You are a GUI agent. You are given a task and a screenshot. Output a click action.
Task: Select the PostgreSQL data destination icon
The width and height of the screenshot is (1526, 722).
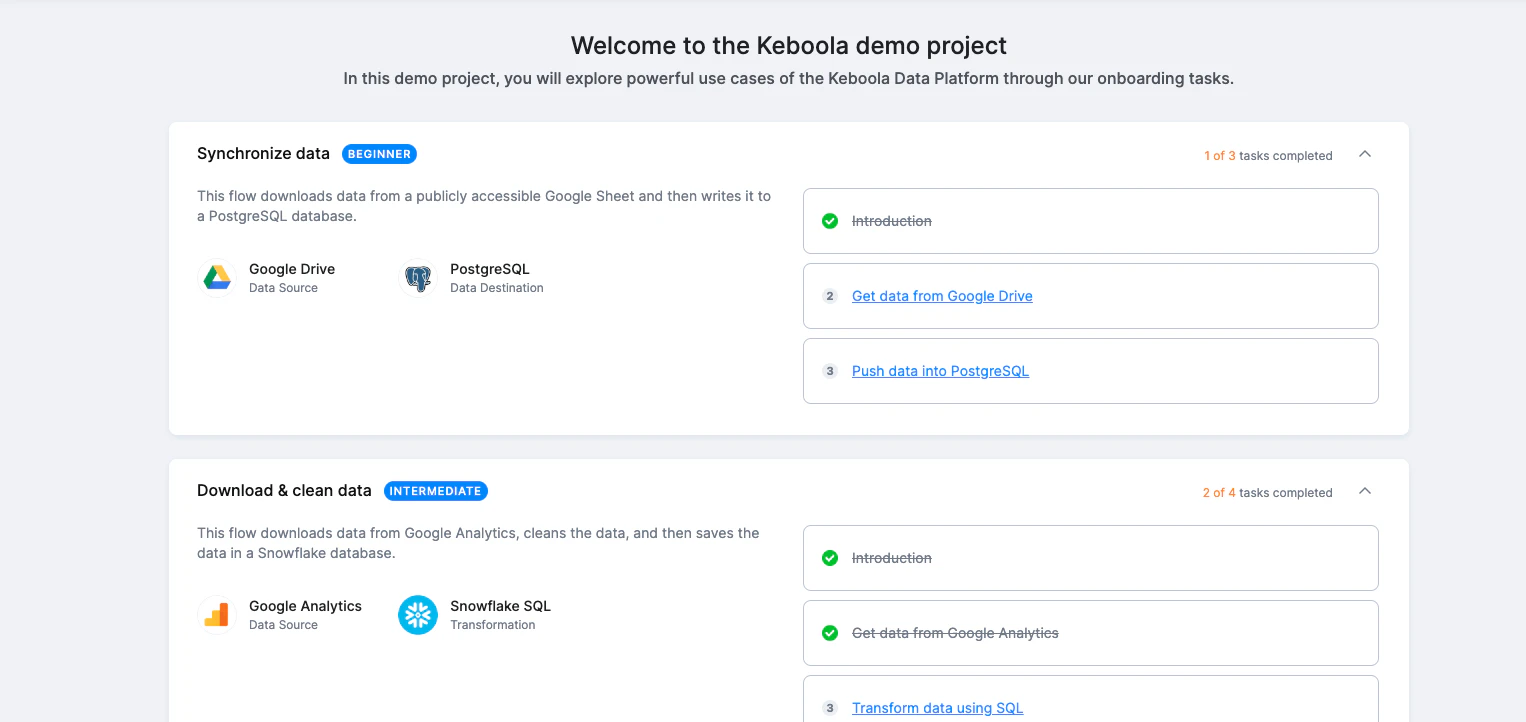pos(418,277)
